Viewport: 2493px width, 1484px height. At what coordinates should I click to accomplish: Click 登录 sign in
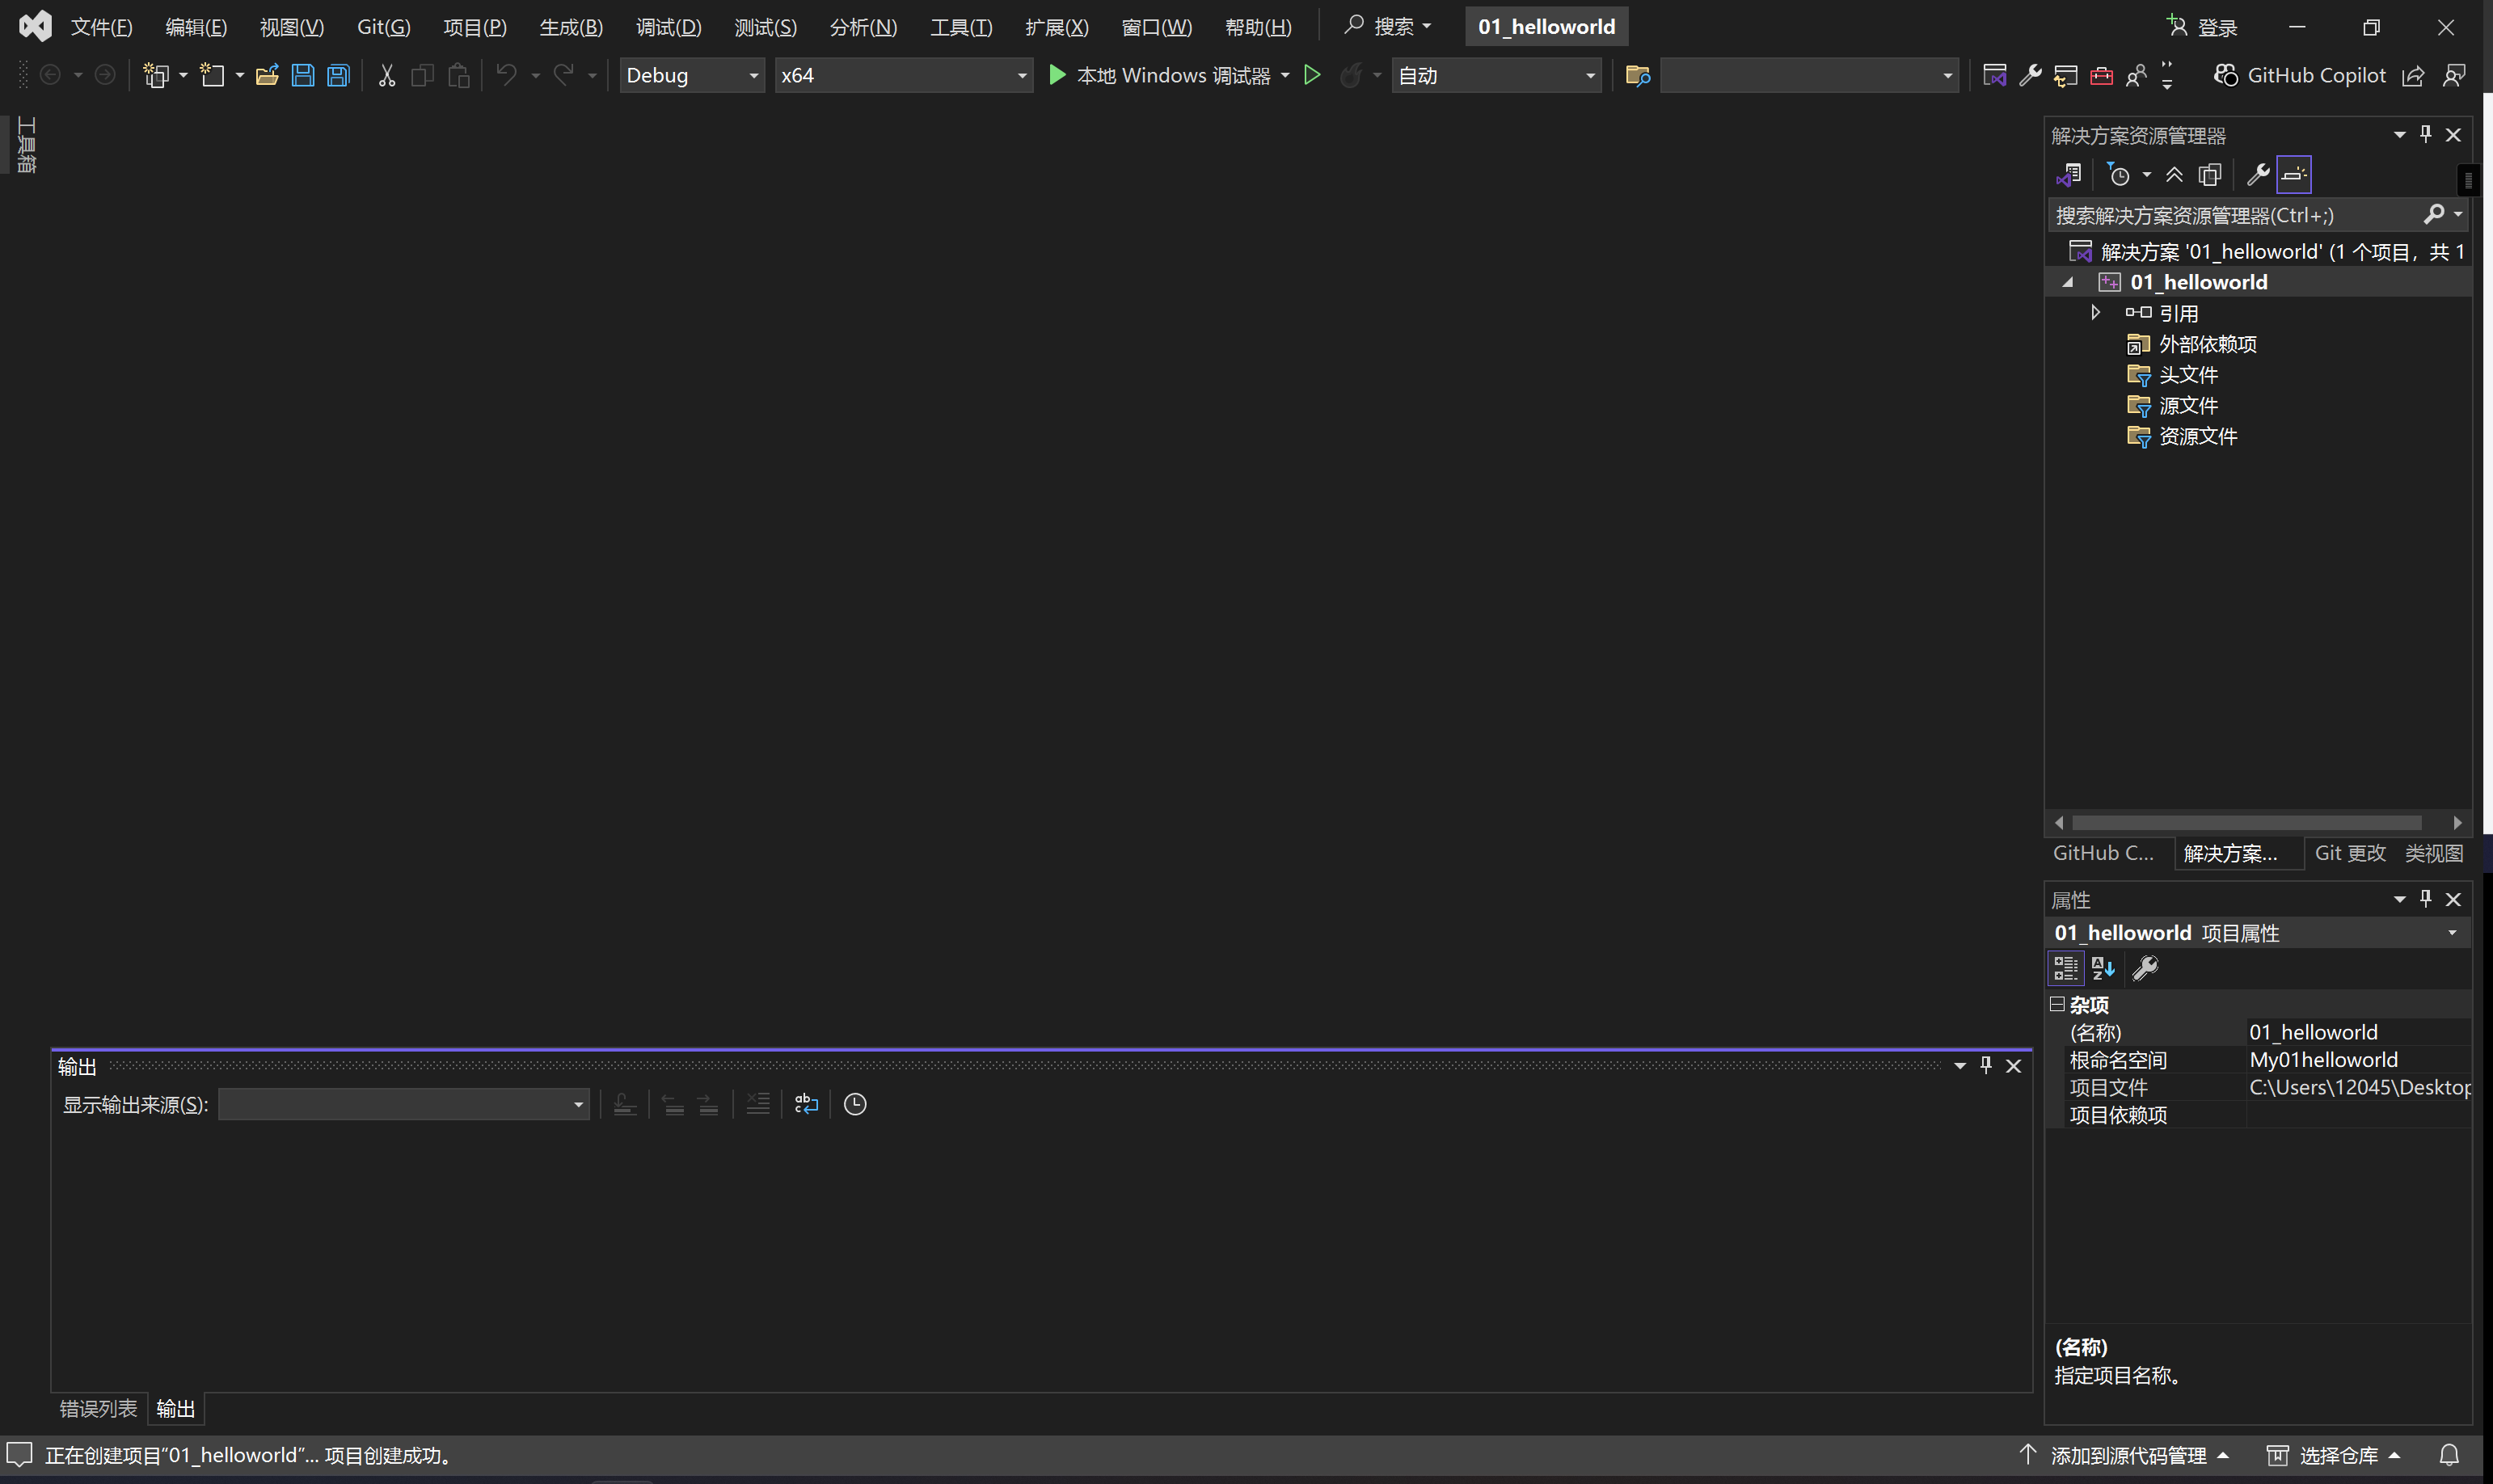coord(2202,27)
